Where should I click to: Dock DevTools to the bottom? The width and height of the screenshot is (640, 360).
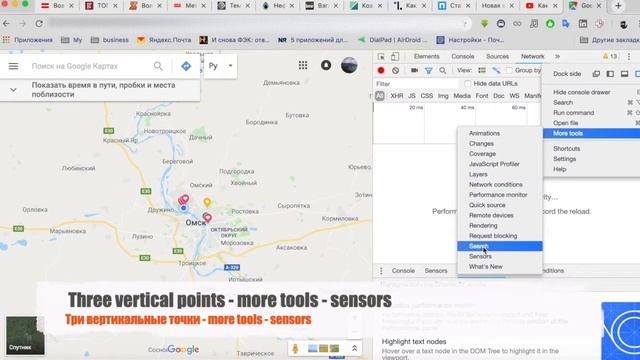[x=624, y=74]
